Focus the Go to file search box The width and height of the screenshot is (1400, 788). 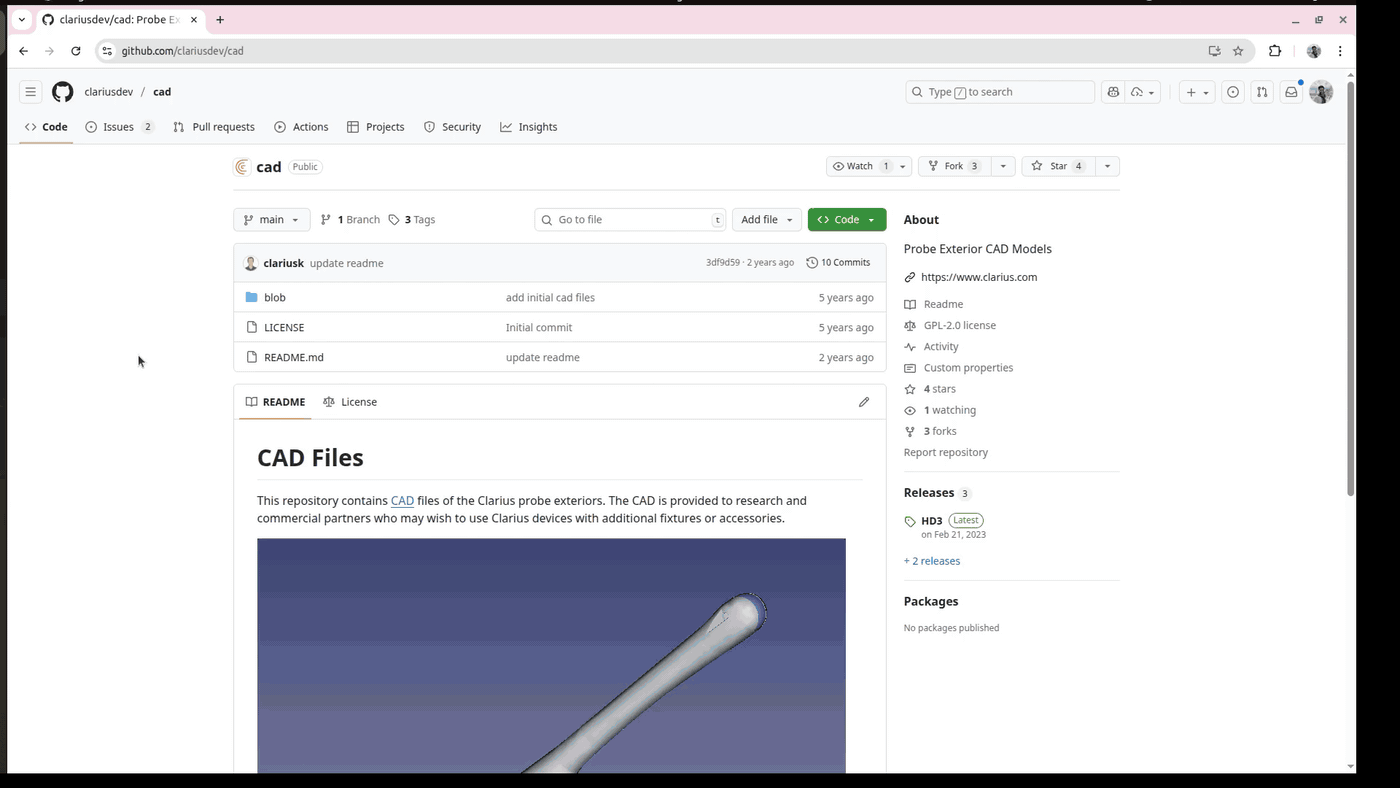coord(631,220)
